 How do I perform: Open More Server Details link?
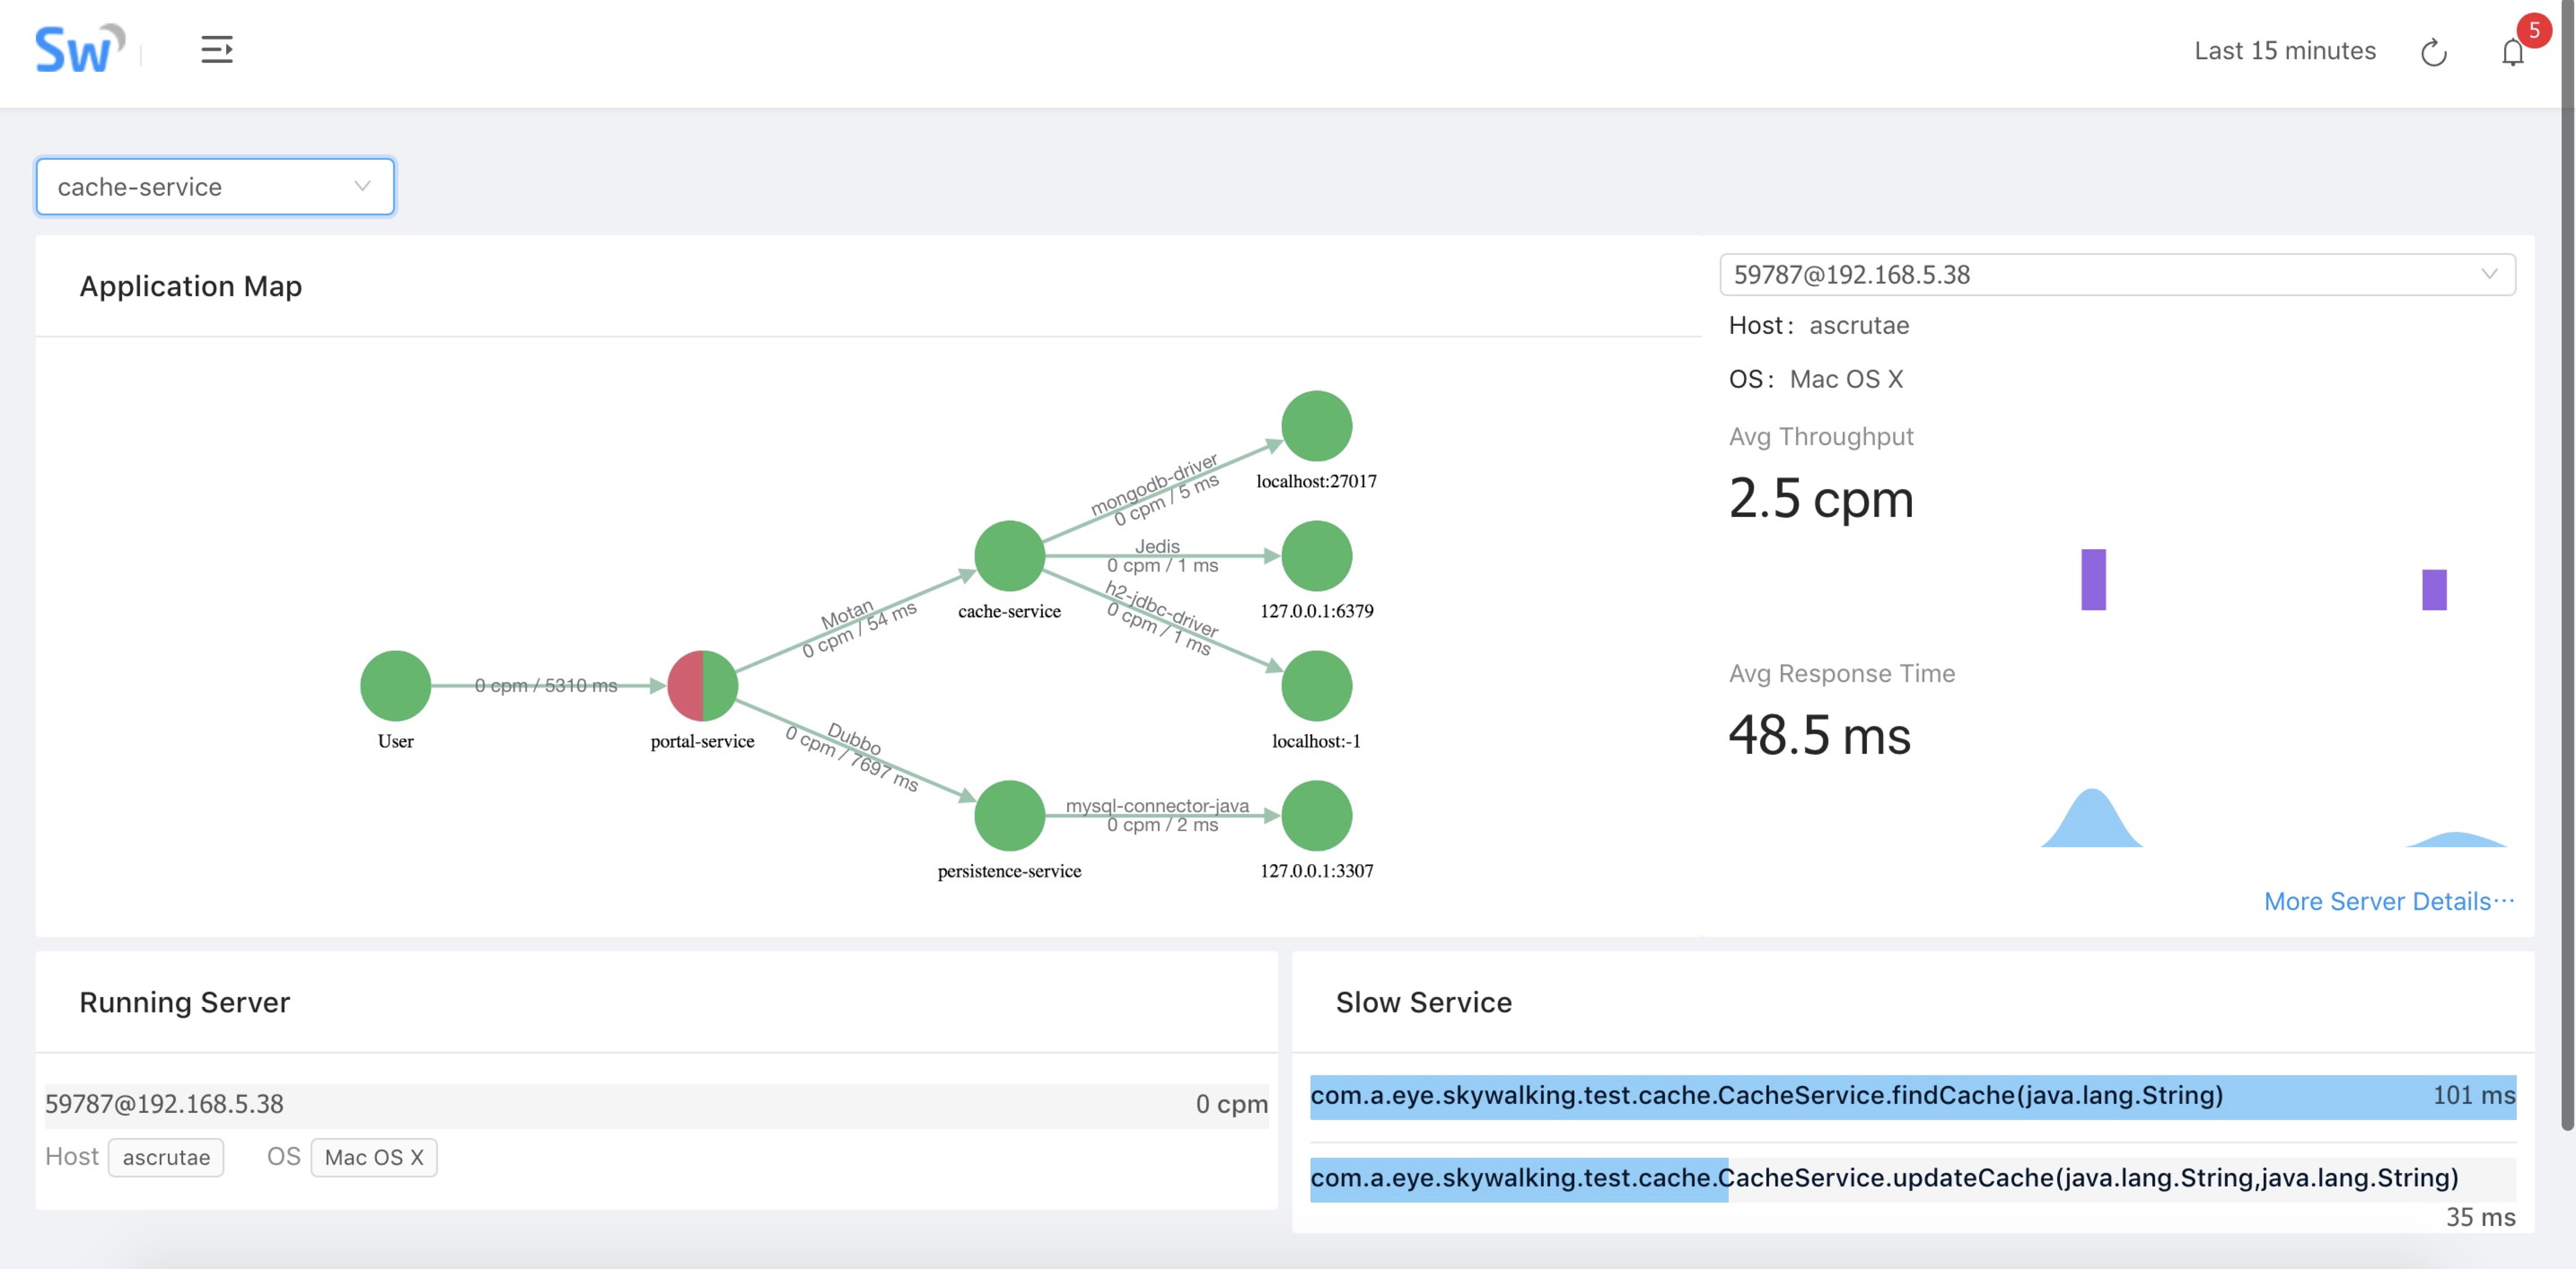[2388, 901]
